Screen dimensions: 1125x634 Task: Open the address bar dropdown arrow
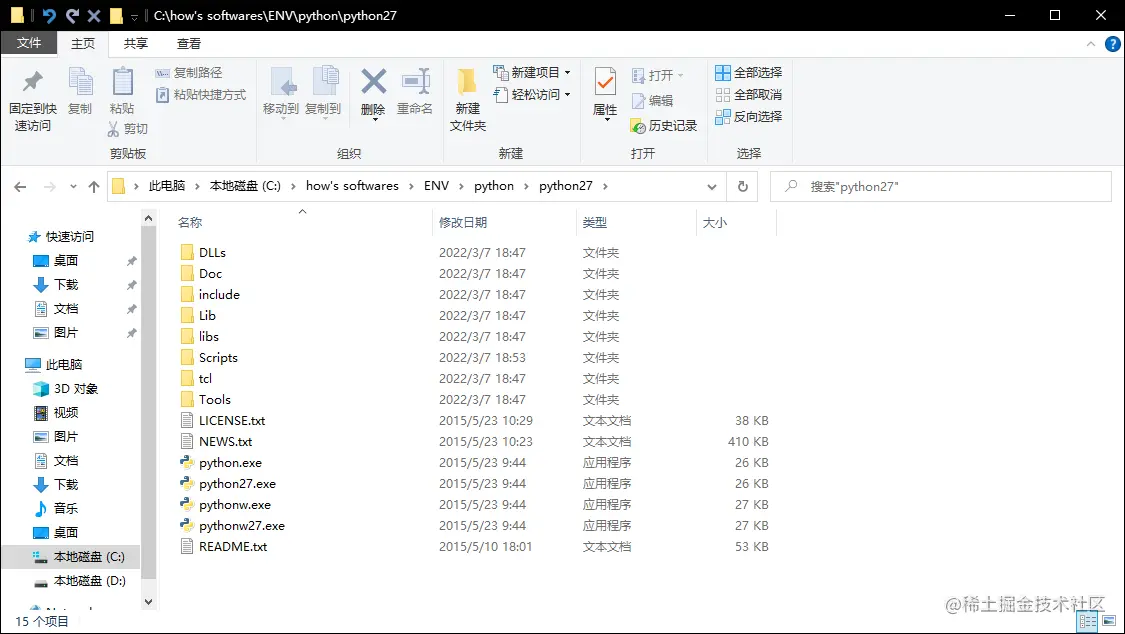pyautogui.click(x=711, y=186)
